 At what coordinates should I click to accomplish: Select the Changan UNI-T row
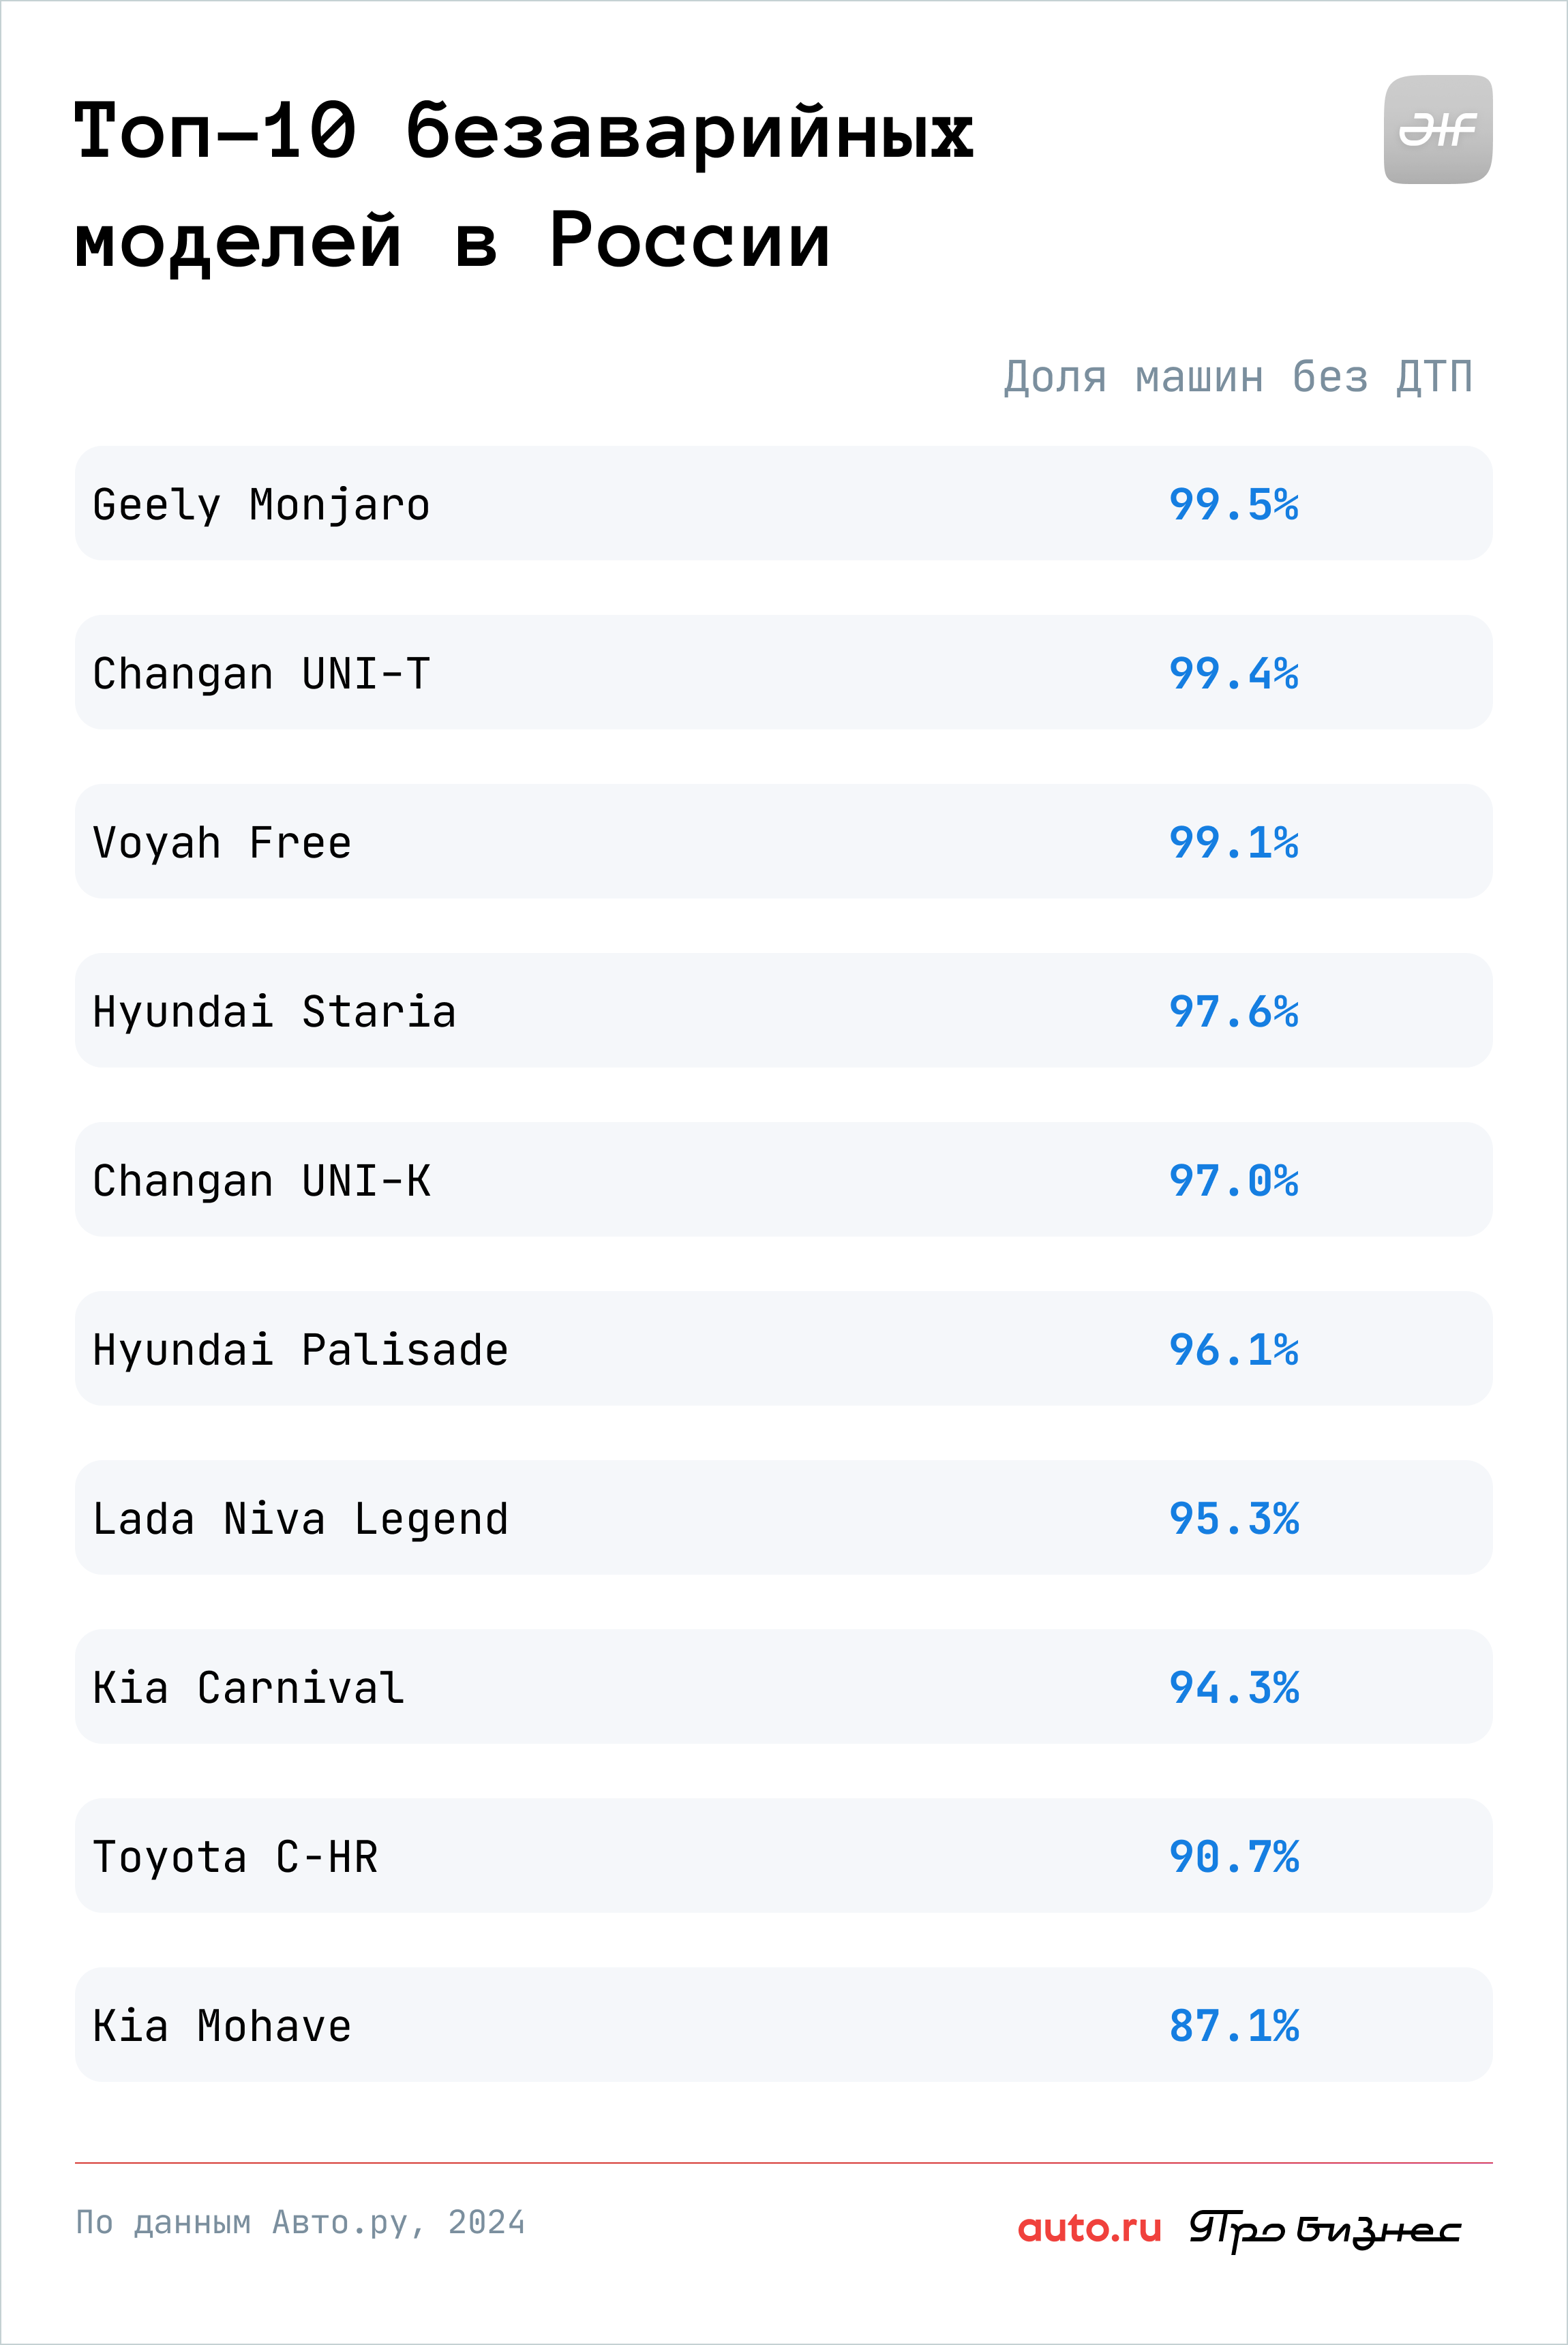click(x=783, y=672)
